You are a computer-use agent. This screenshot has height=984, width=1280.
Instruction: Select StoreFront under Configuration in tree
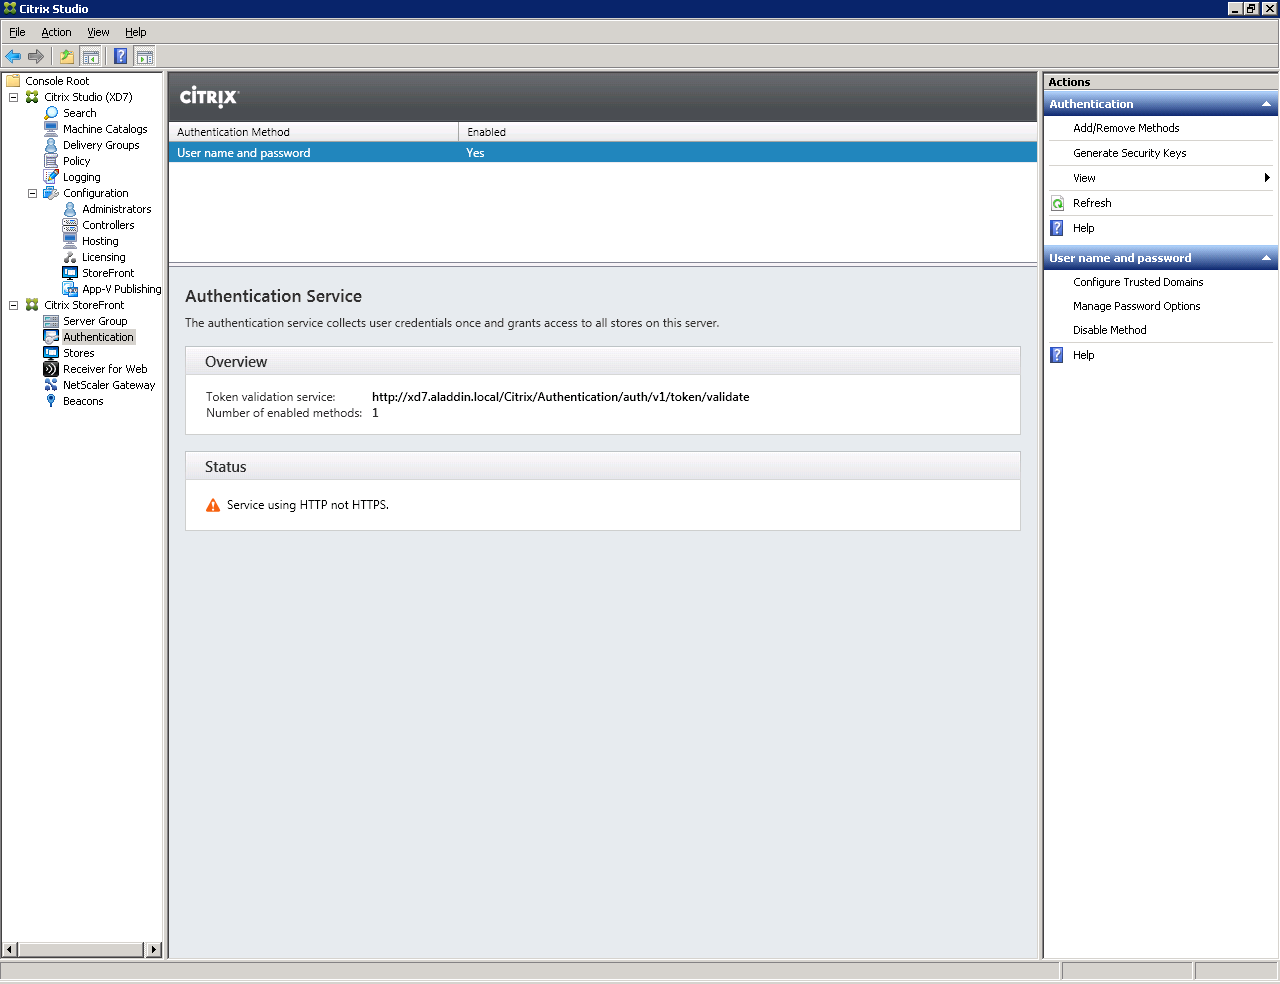(x=108, y=273)
